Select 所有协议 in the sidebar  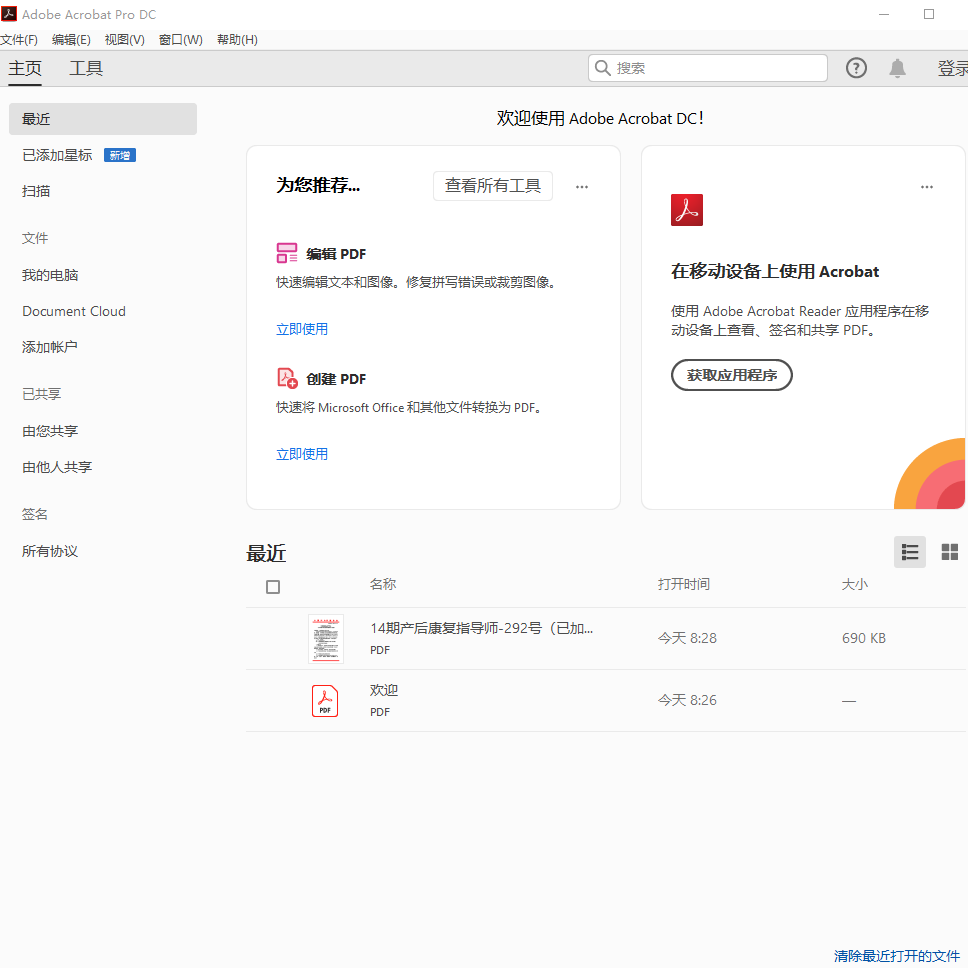click(50, 551)
